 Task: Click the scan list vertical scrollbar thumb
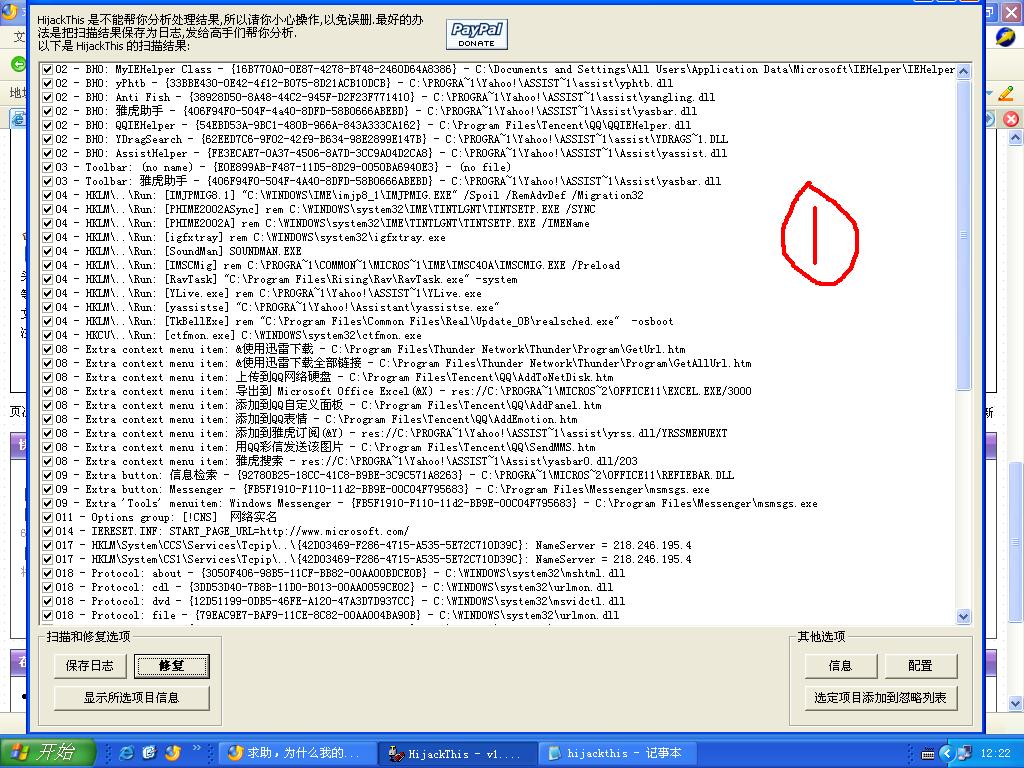click(963, 235)
